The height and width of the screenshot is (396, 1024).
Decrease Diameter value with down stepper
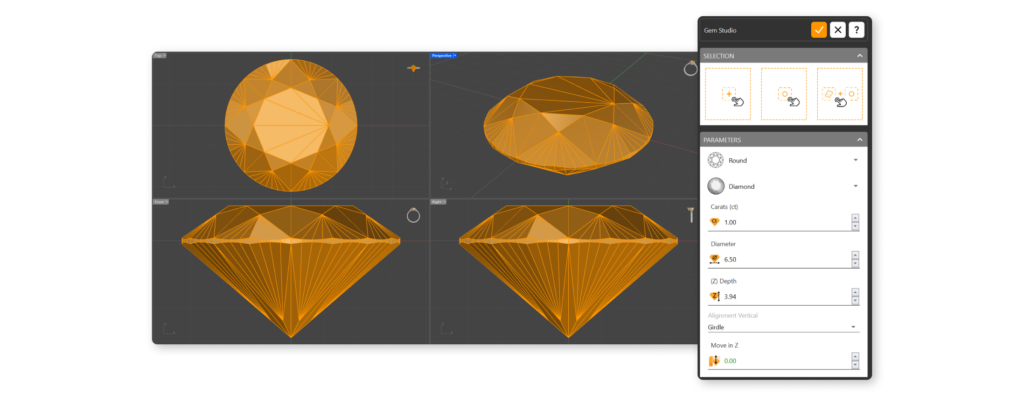click(856, 263)
